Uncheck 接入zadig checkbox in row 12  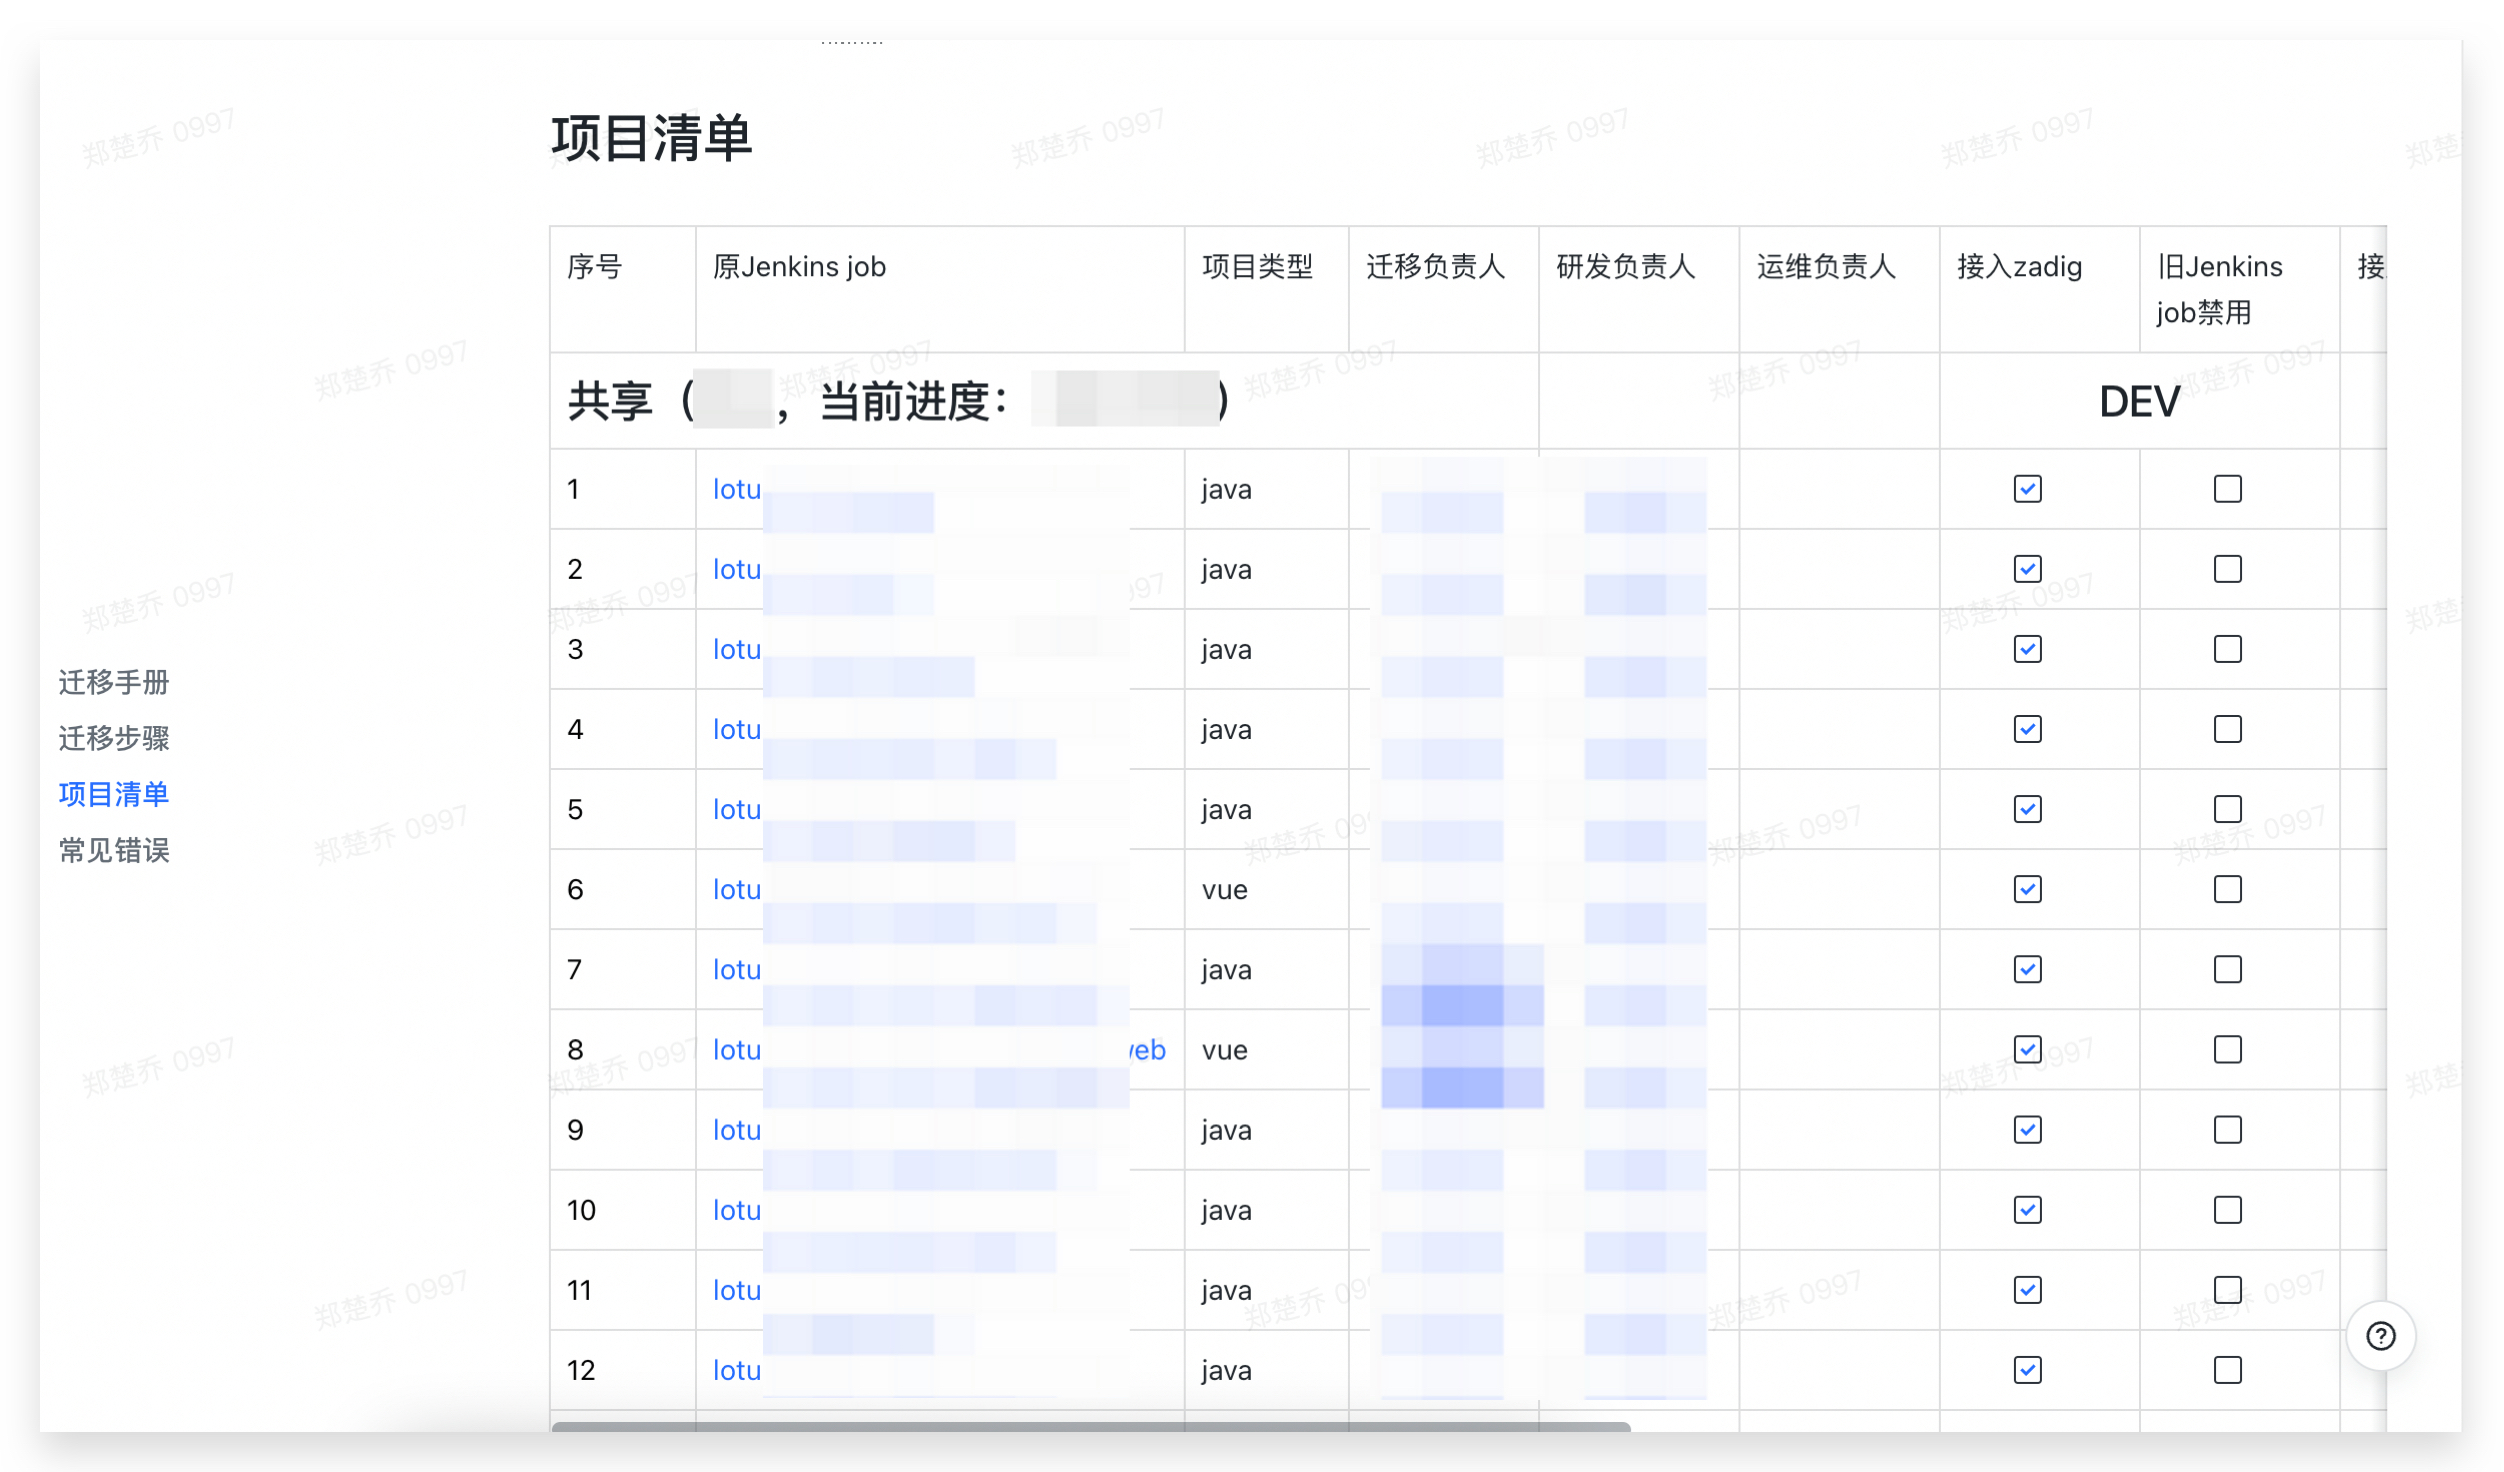2027,1369
